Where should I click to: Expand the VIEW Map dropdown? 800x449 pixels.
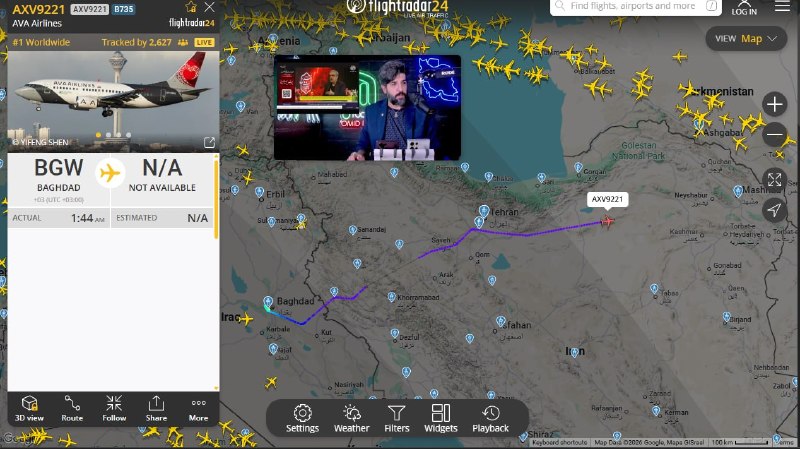pos(746,39)
